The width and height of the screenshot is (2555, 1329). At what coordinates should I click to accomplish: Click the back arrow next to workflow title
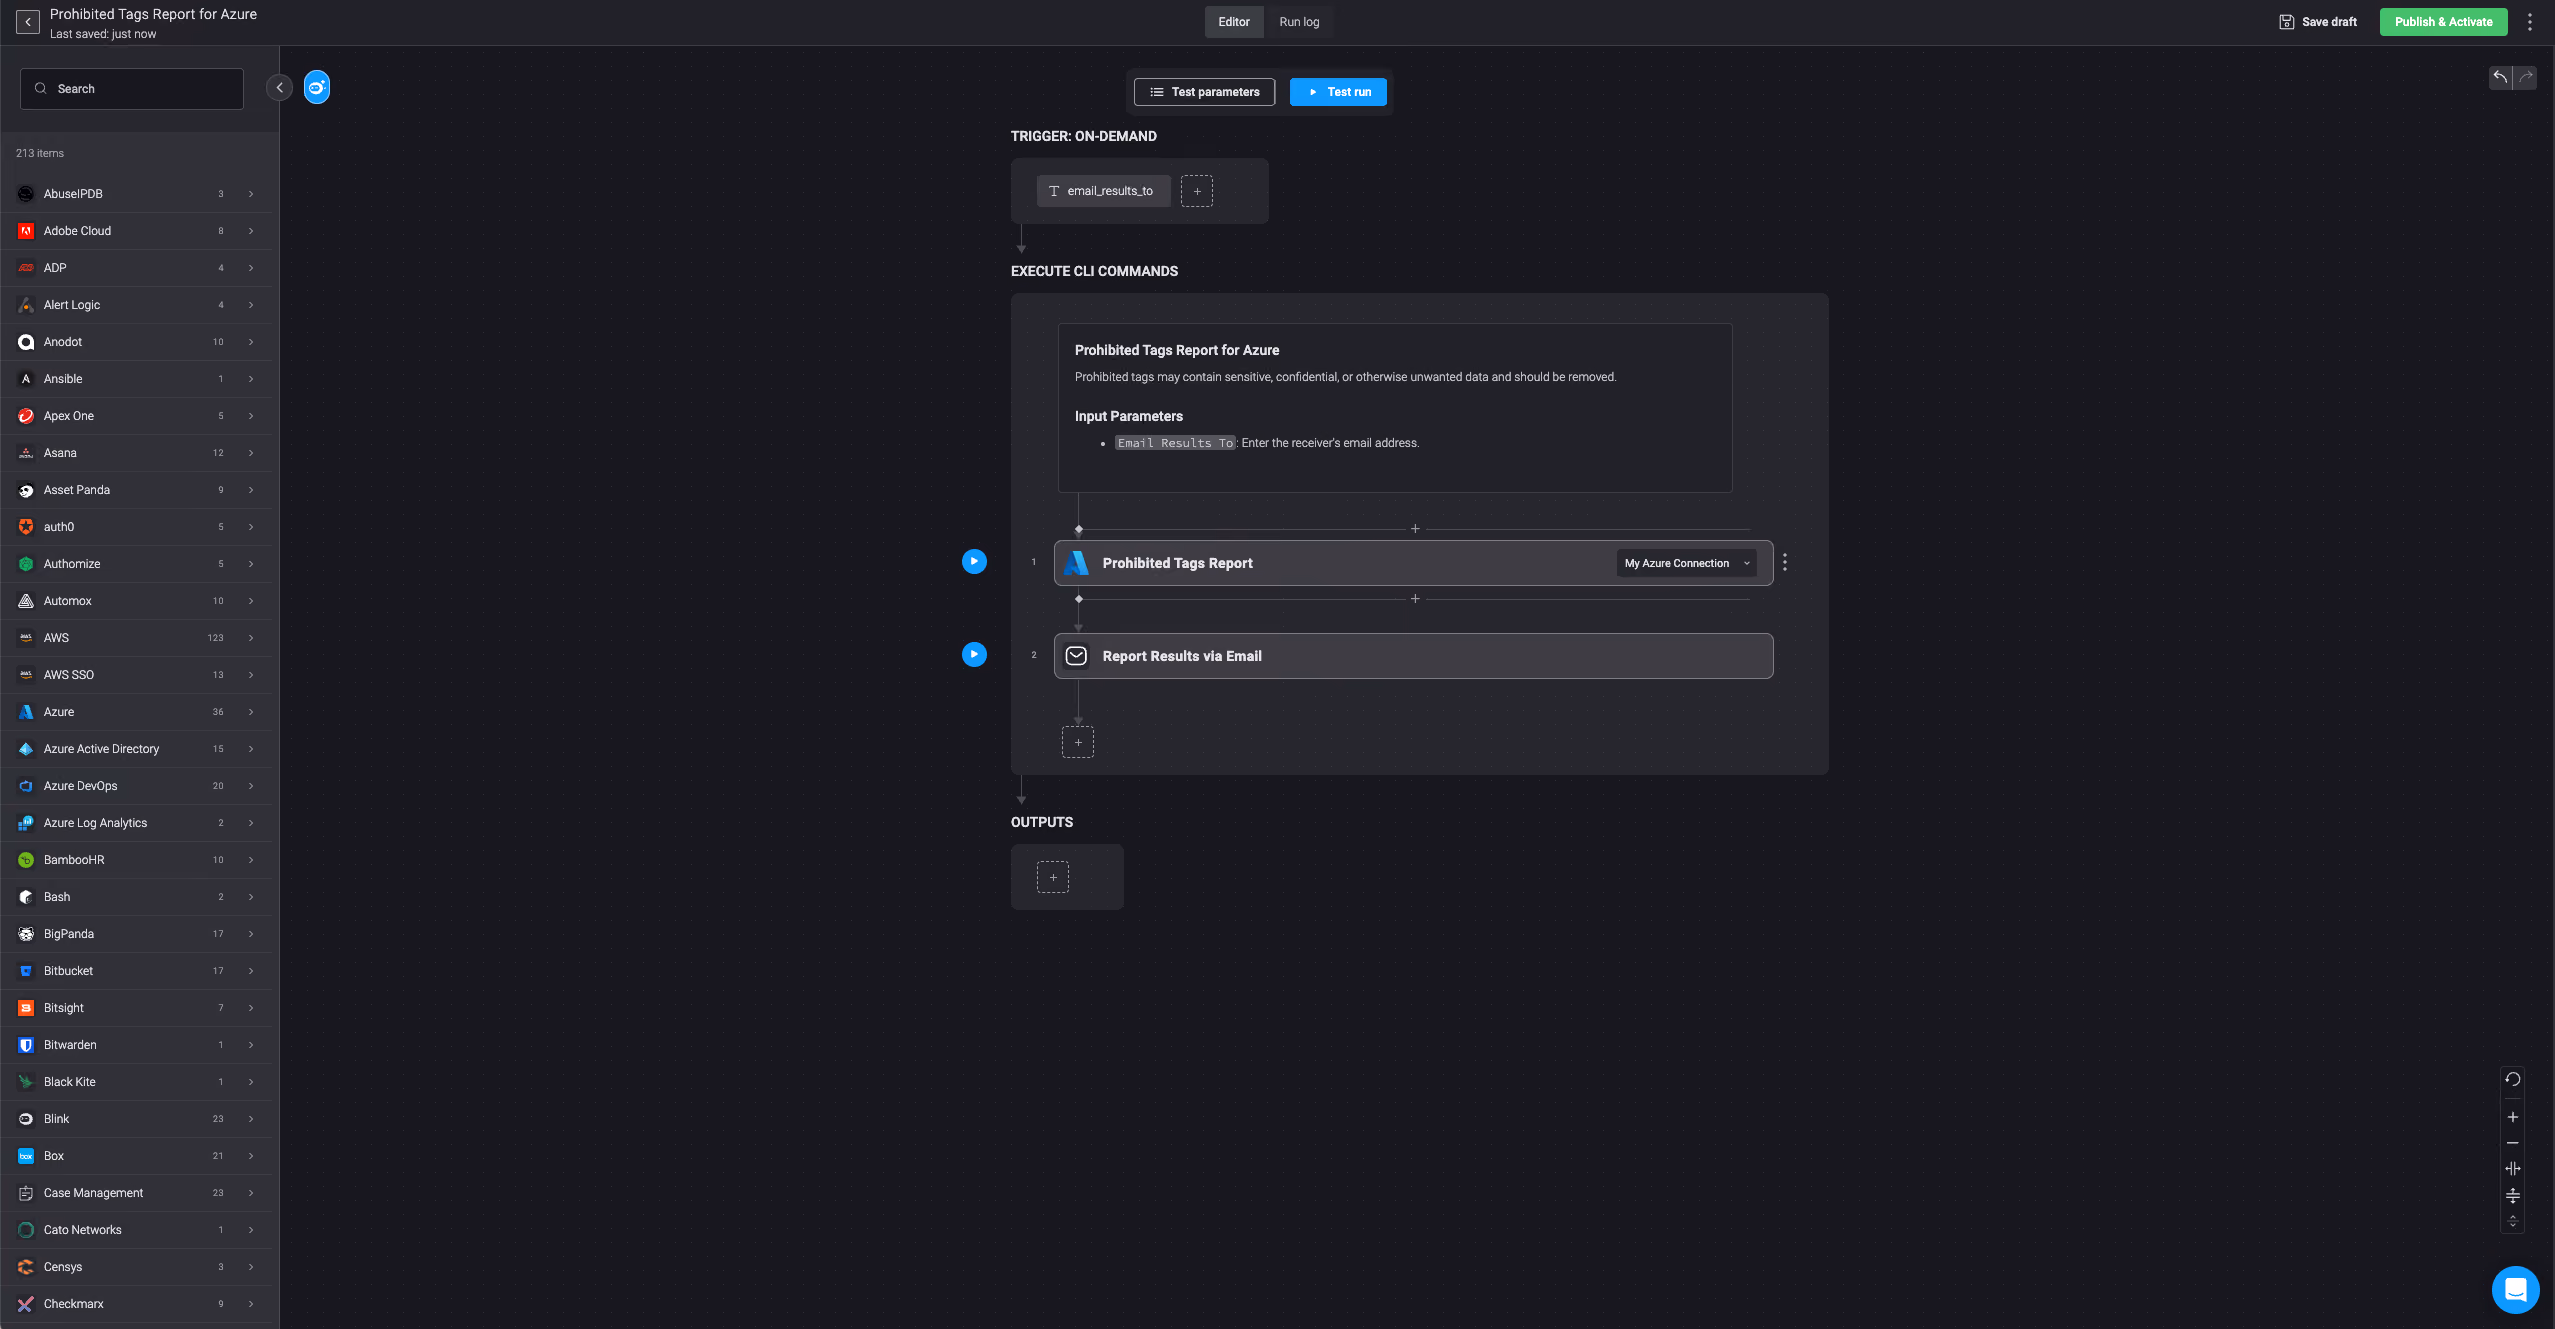tap(28, 22)
